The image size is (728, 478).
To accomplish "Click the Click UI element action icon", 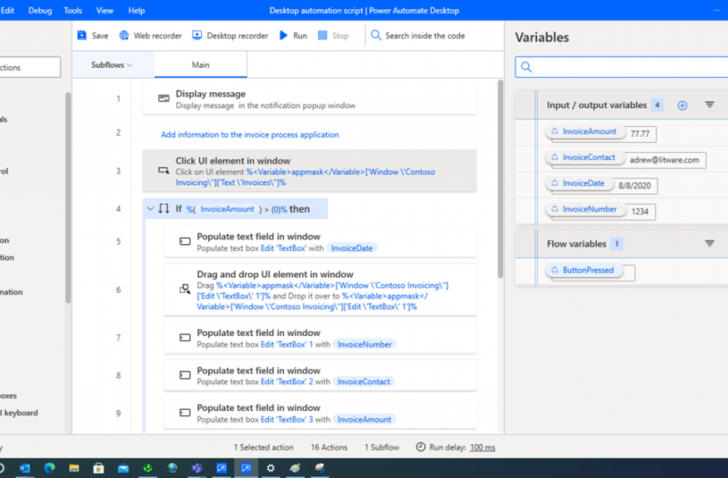I will tap(163, 171).
